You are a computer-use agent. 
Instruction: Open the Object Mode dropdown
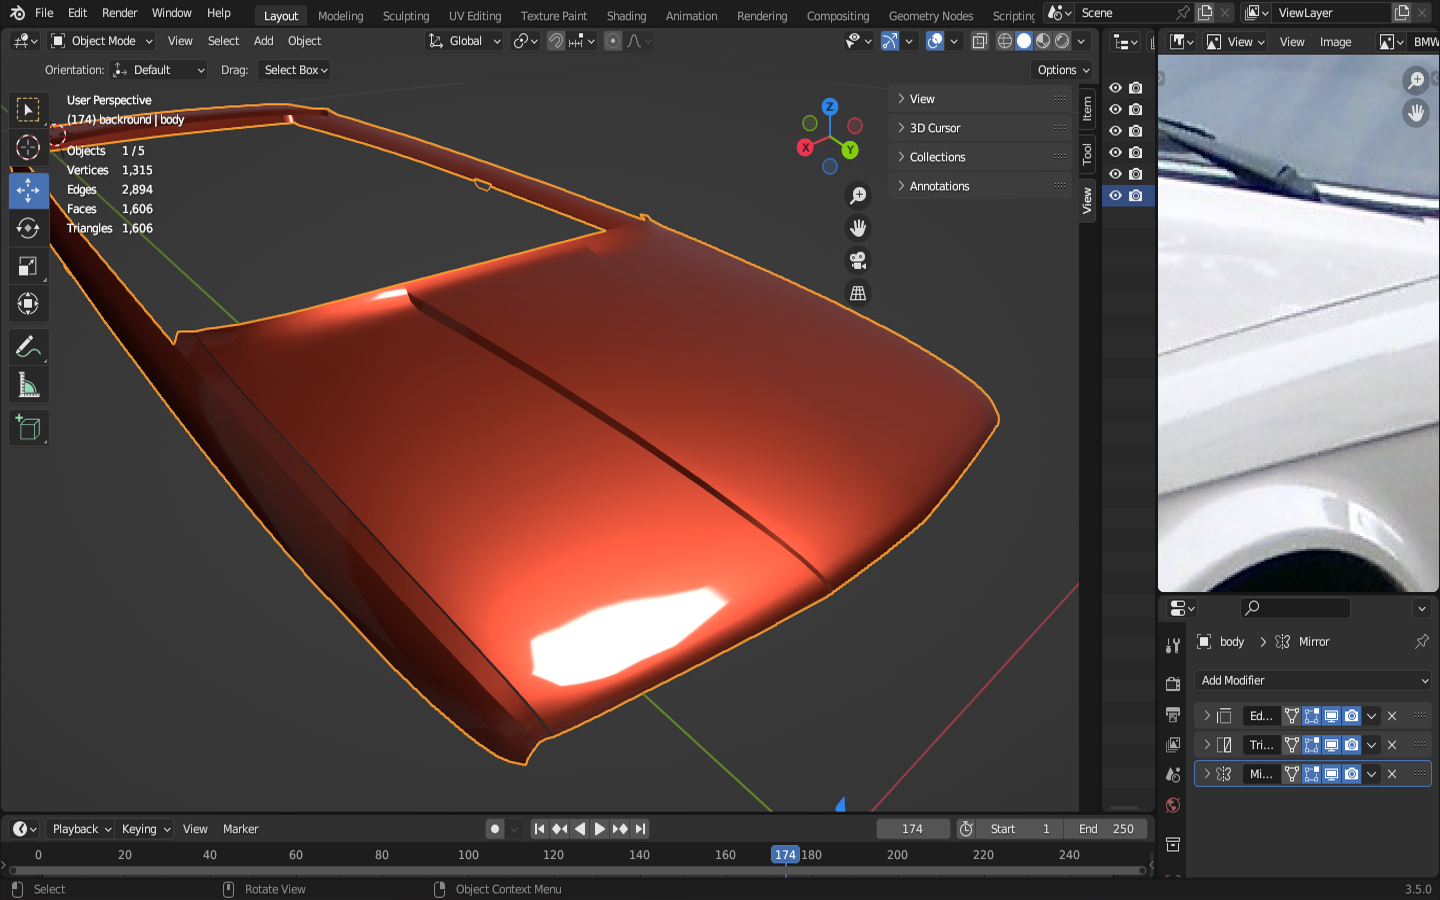102,41
